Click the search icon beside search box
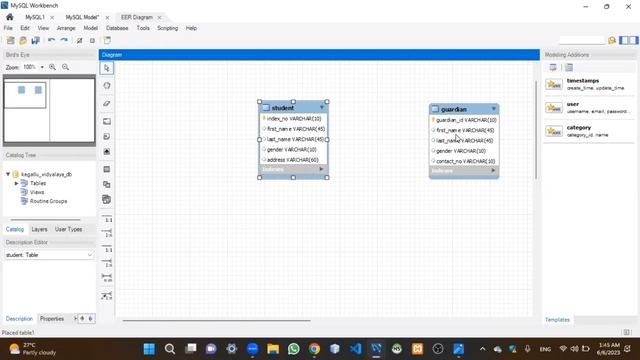Image resolution: width=640 pixels, height=360 pixels. (611, 40)
